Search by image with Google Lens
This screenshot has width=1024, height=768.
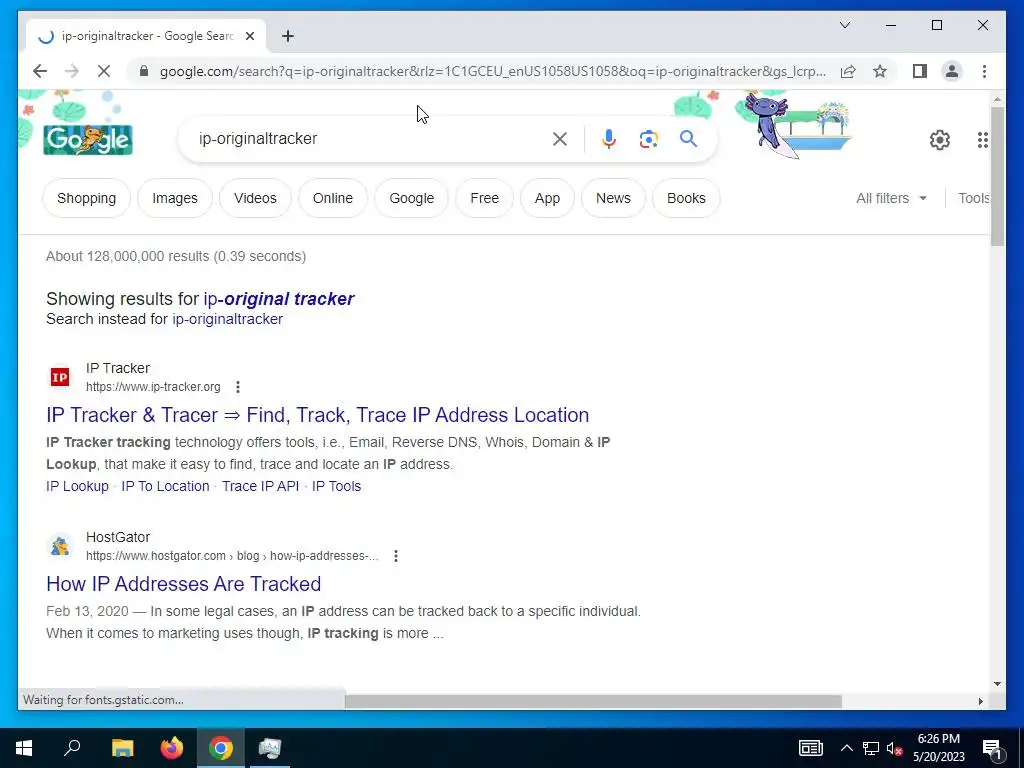coord(648,139)
